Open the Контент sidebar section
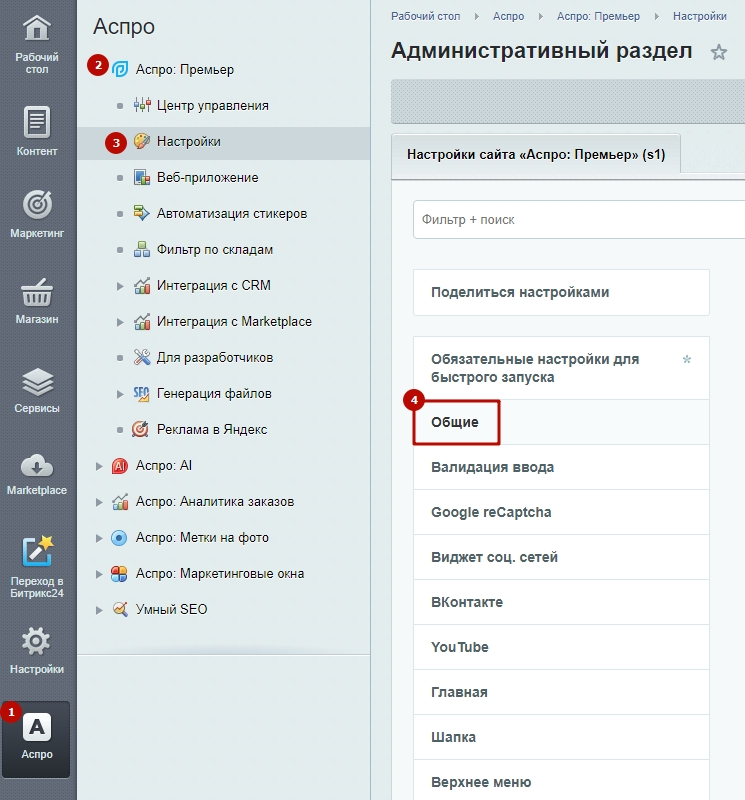Viewport: 745px width, 800px height. coord(37,131)
